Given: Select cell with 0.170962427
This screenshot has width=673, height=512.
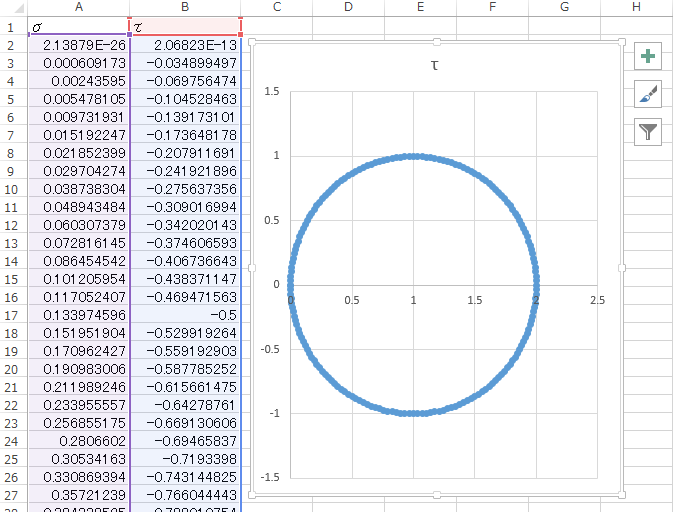Looking at the screenshot, I should click(79, 351).
